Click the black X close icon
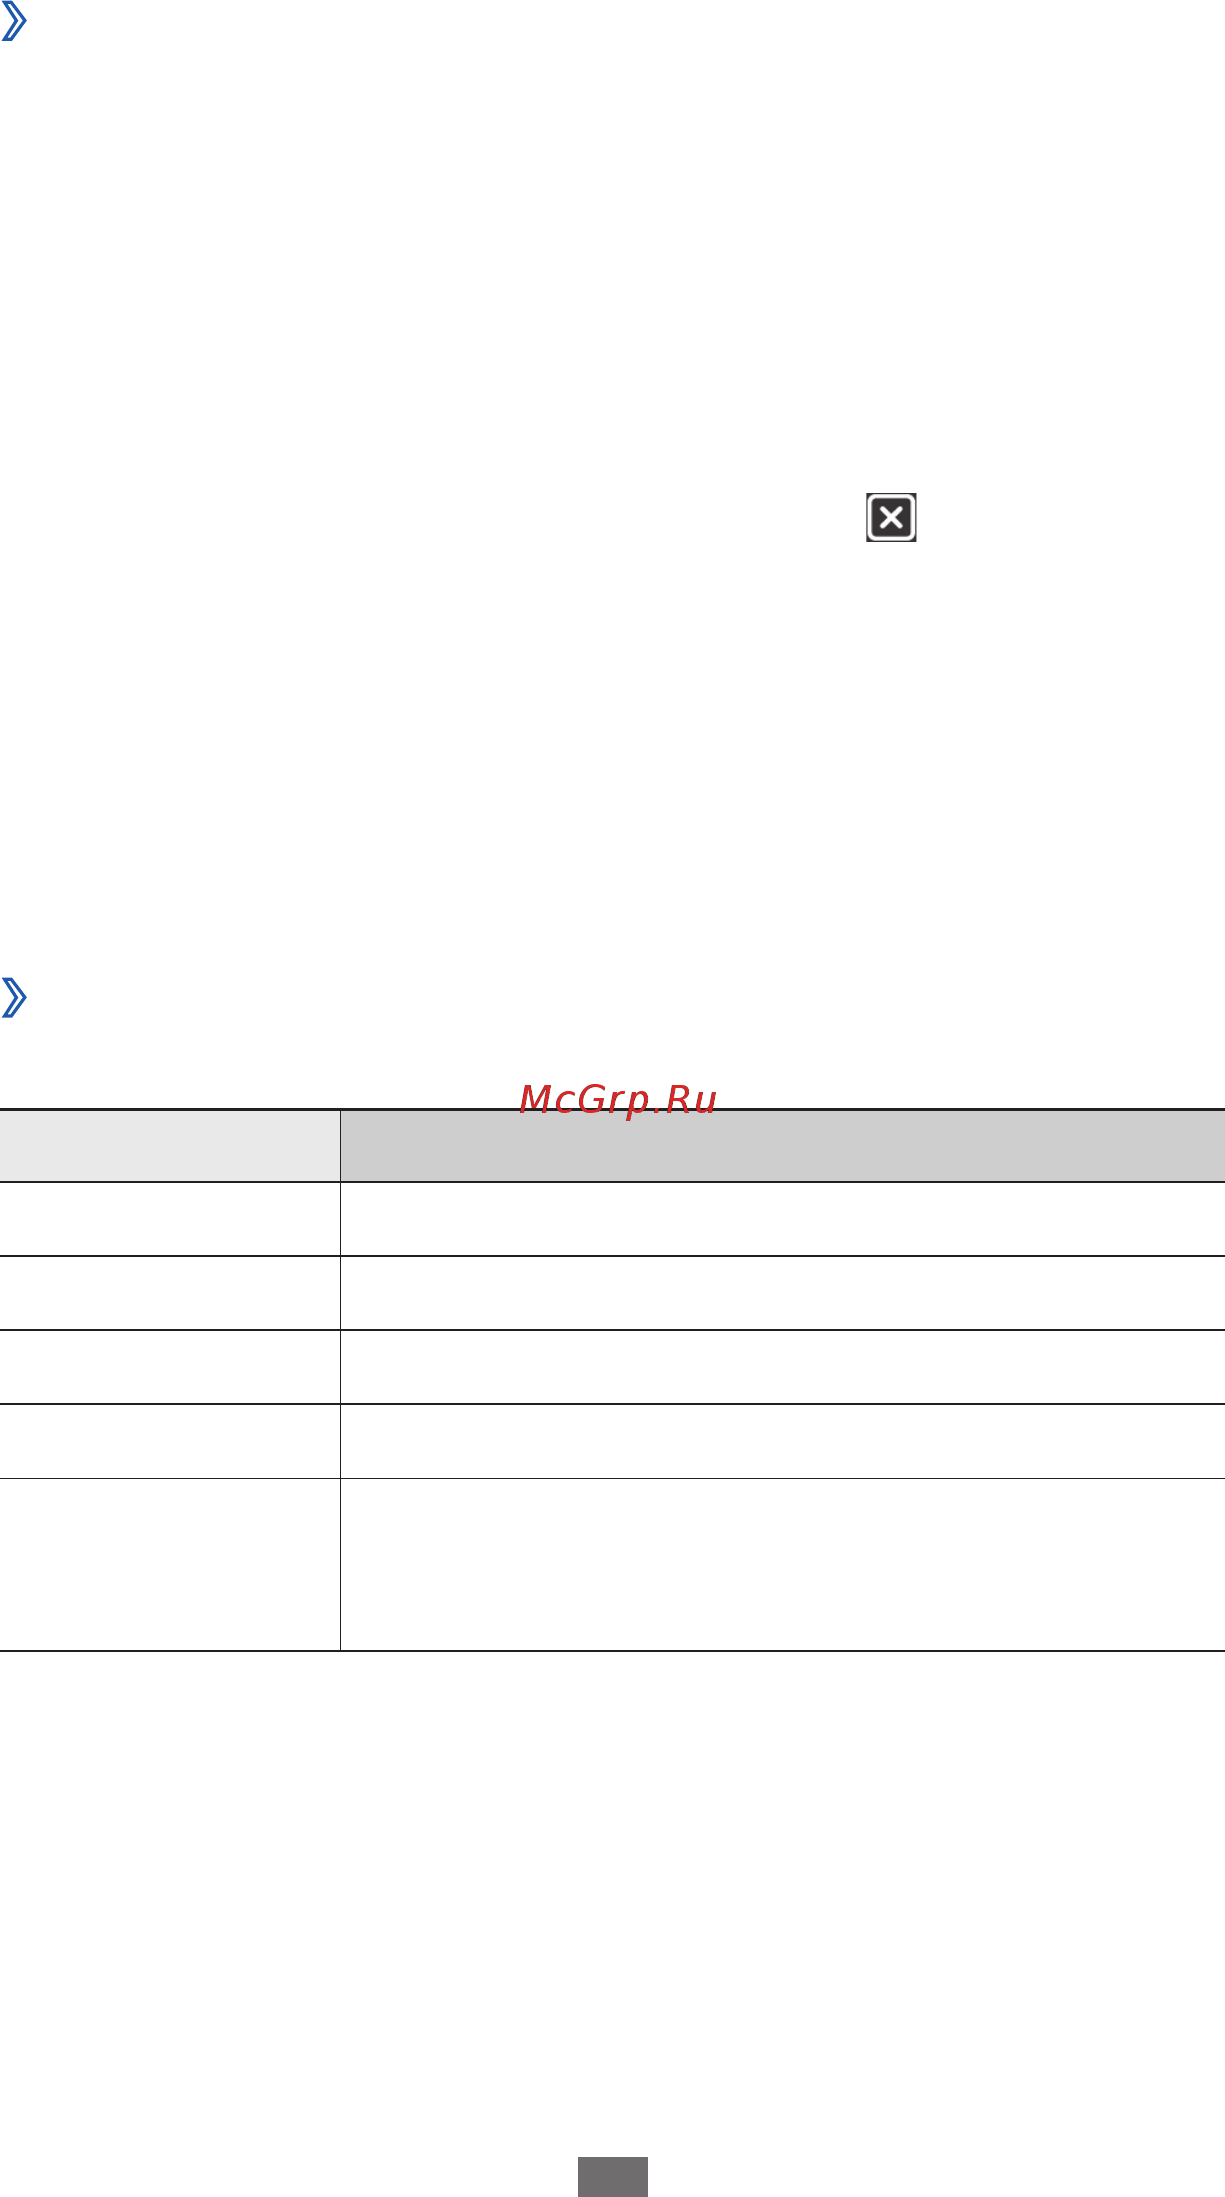Viewport: 1225px width, 2197px height. 891,517
